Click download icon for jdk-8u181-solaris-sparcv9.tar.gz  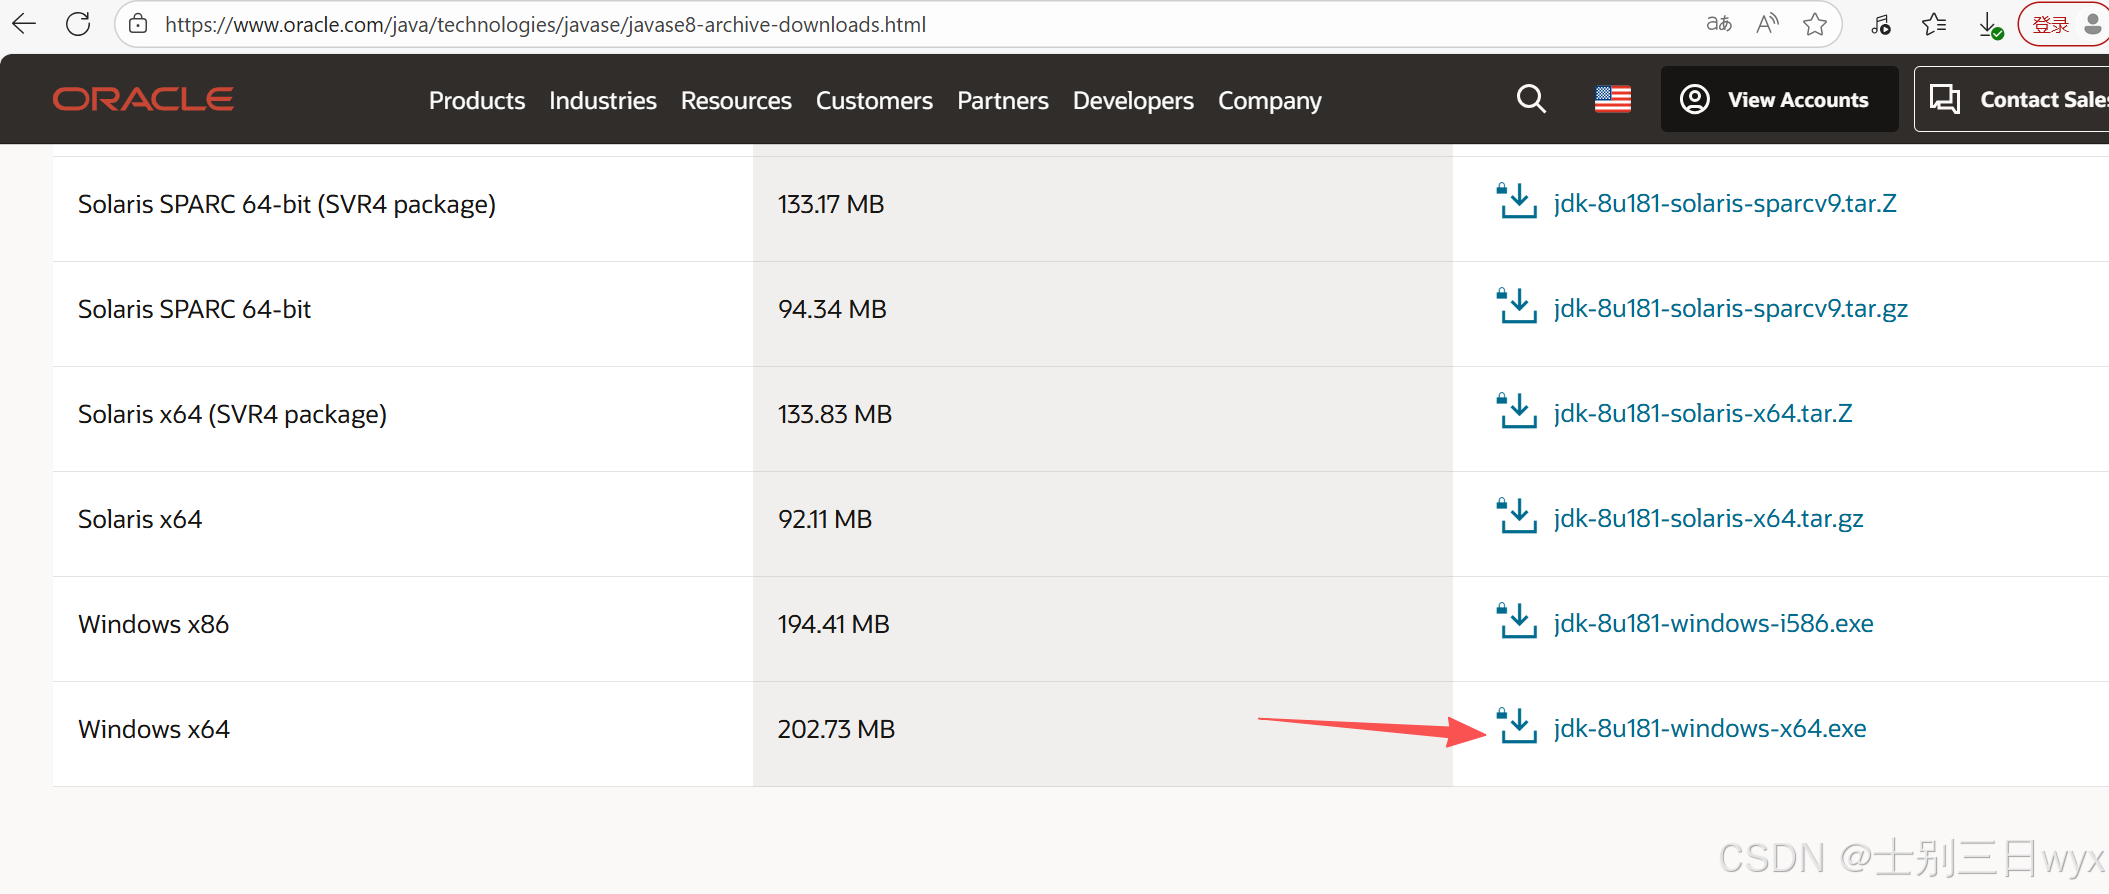point(1517,306)
